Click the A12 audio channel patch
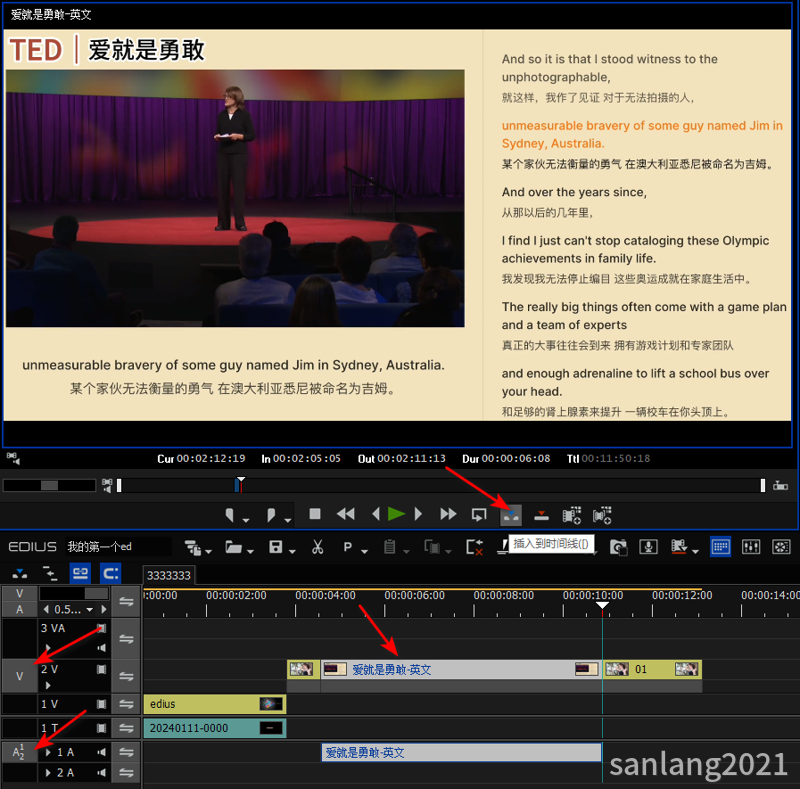 pyautogui.click(x=19, y=752)
